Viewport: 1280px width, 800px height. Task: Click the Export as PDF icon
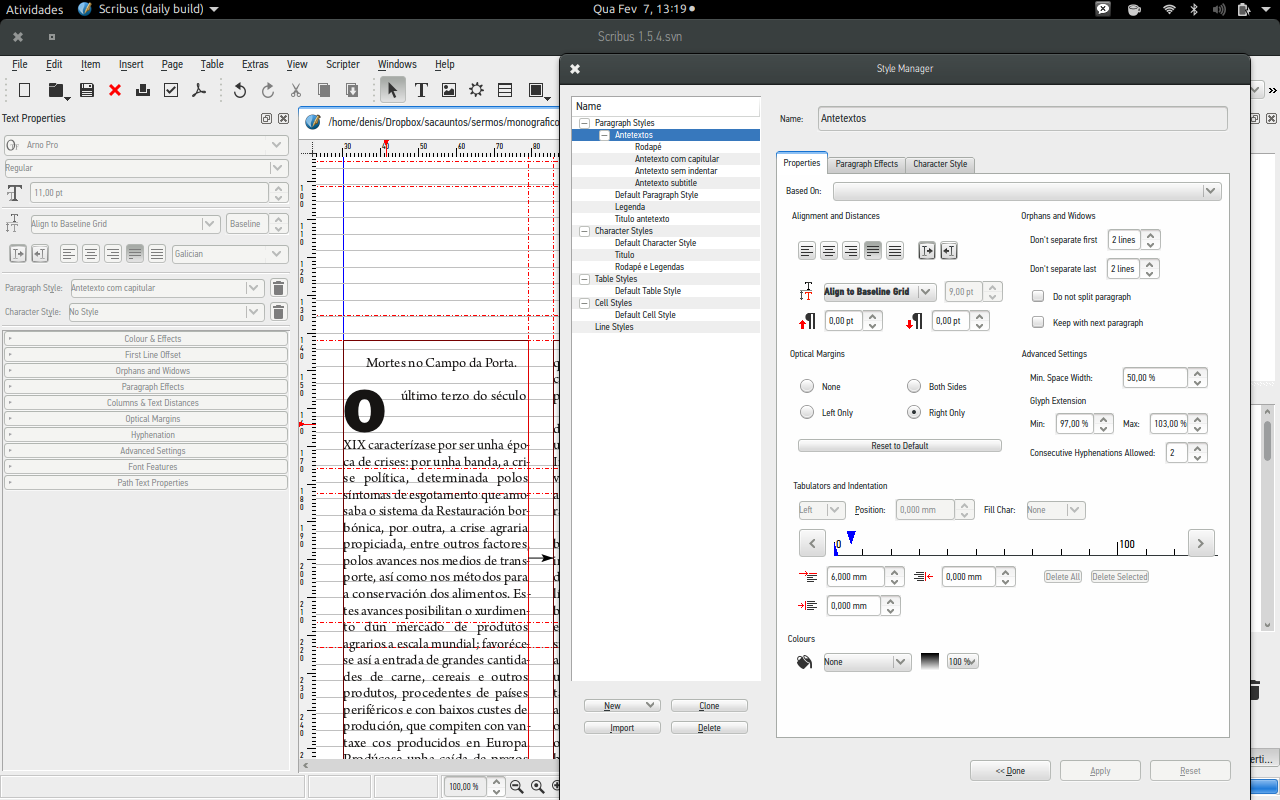point(199,90)
